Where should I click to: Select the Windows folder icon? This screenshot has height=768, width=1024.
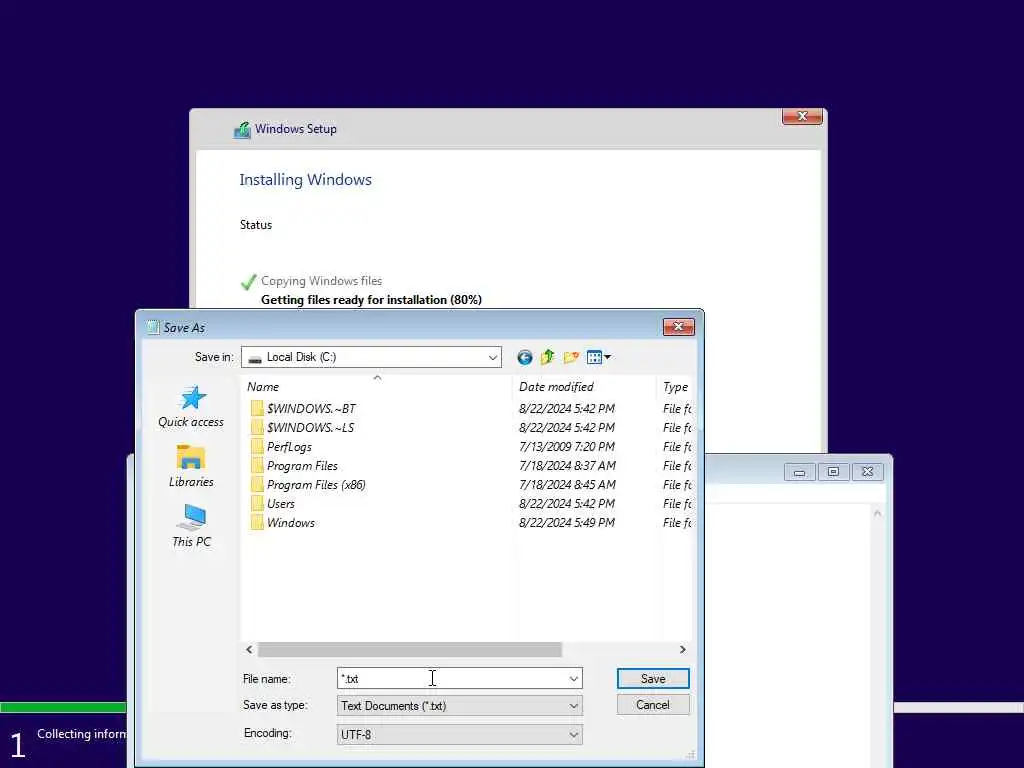[x=257, y=522]
